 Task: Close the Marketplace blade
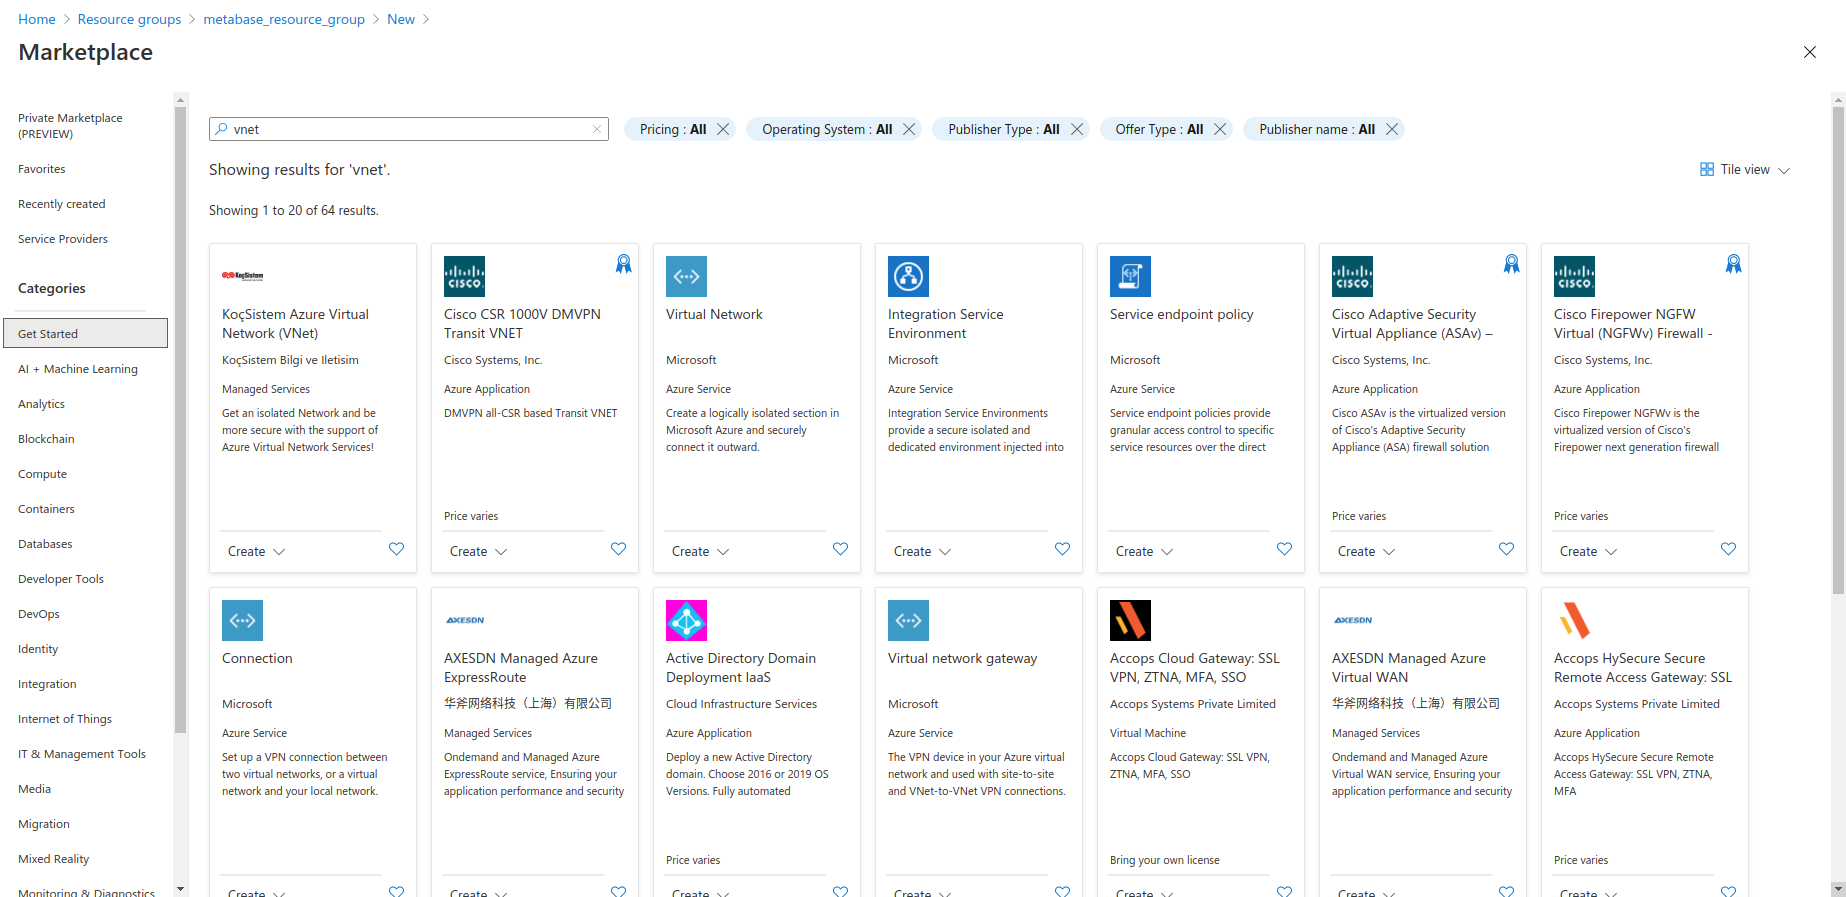[1809, 52]
